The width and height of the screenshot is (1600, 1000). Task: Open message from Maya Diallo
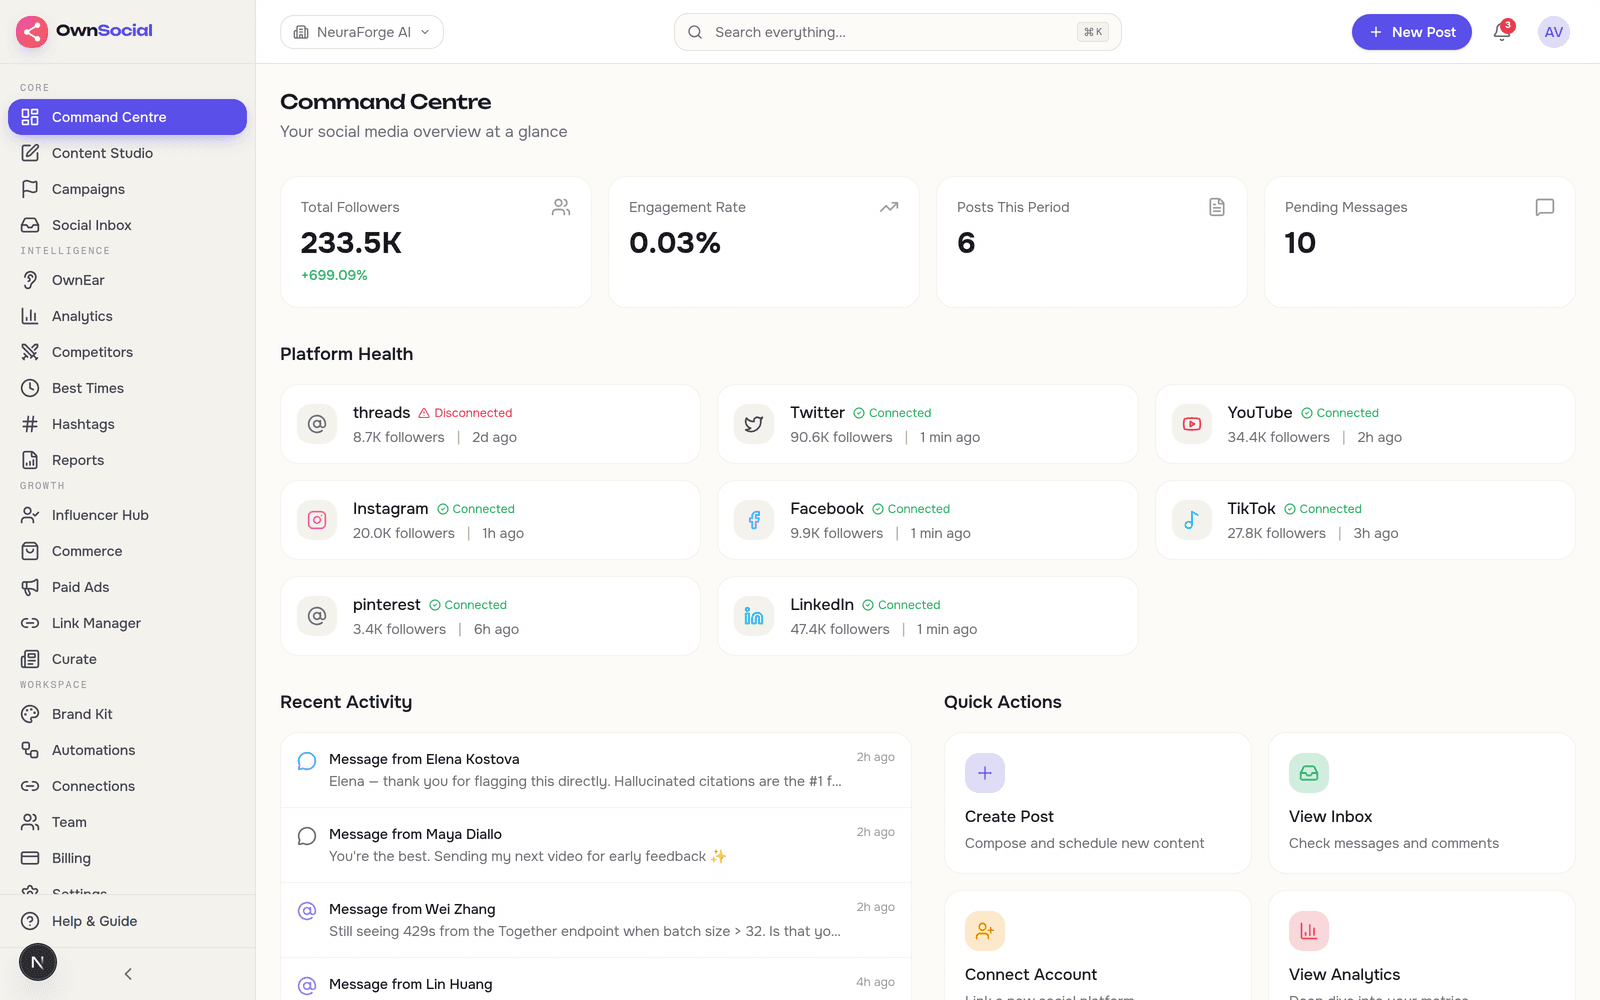coord(596,845)
